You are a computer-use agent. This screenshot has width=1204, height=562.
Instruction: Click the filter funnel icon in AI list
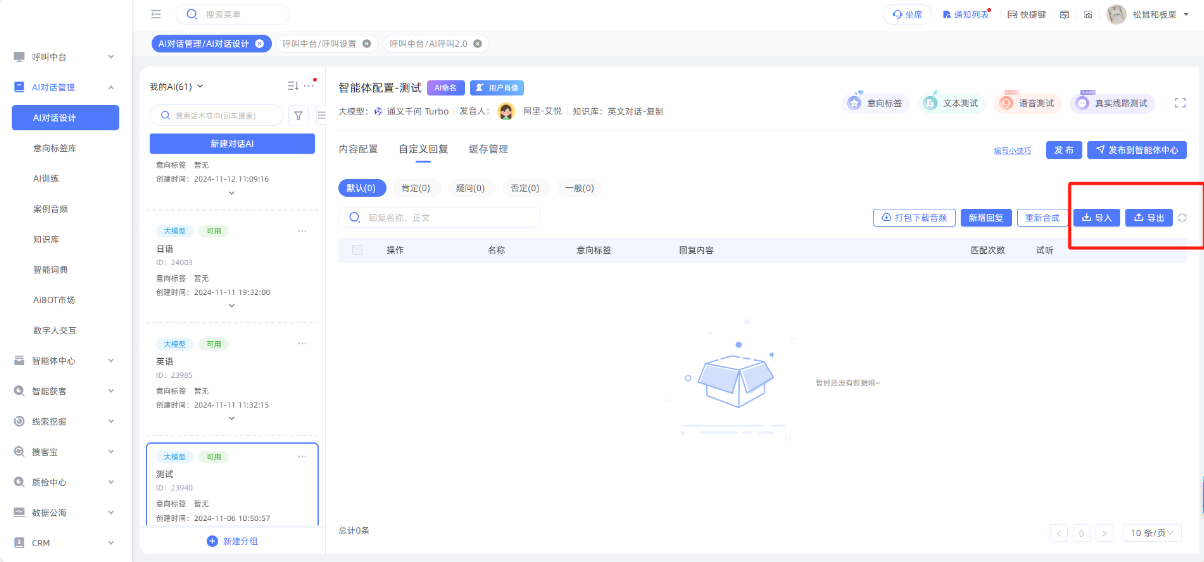click(298, 115)
